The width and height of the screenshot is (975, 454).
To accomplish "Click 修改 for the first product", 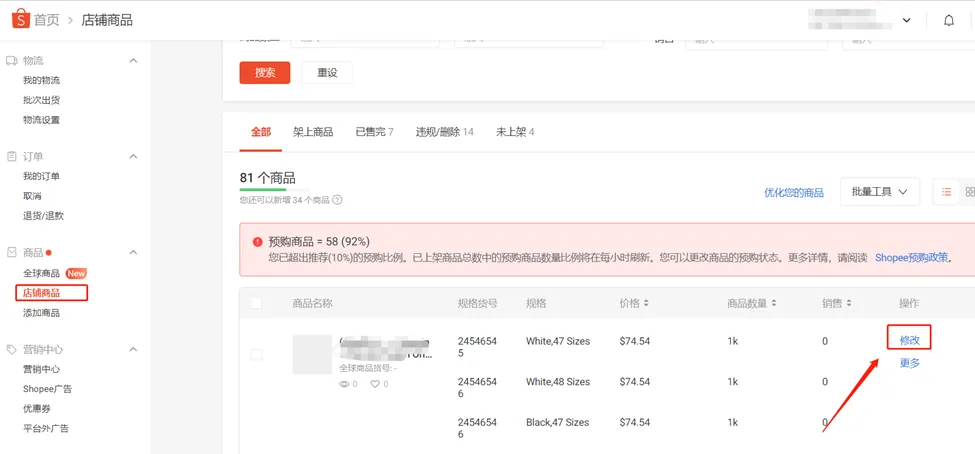I will 909,340.
